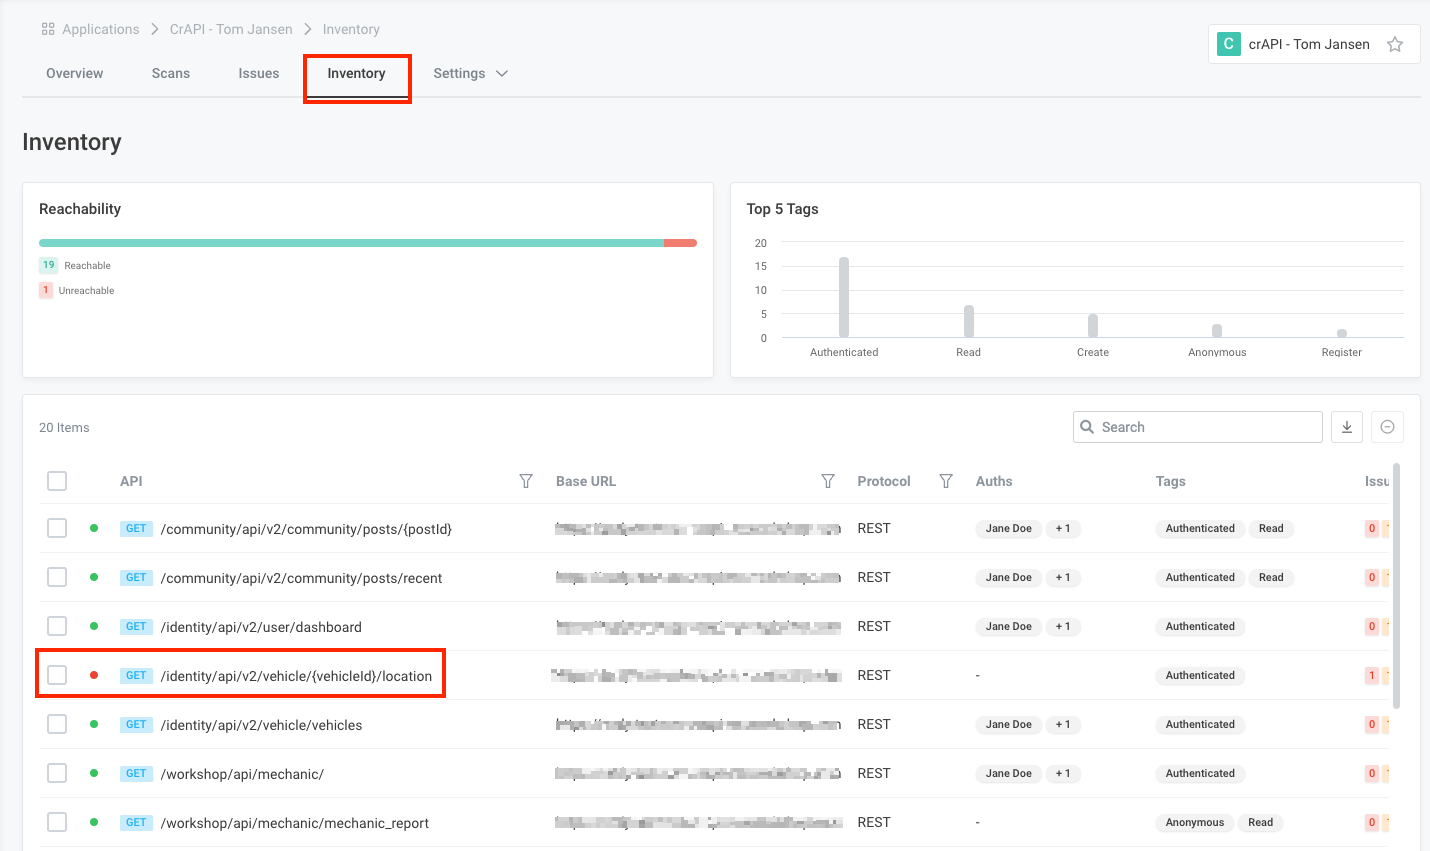The image size is (1430, 851).
Task: Switch to the Scans tab
Action: 171,73
